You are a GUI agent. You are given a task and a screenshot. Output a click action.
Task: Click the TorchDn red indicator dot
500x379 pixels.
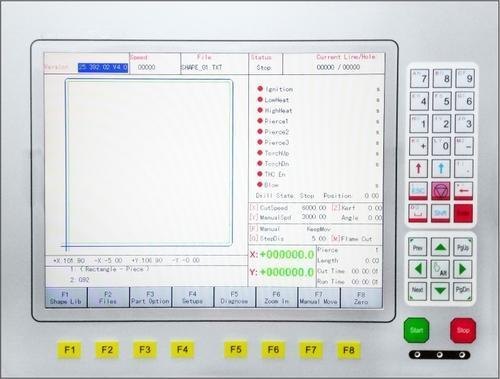tap(260, 163)
